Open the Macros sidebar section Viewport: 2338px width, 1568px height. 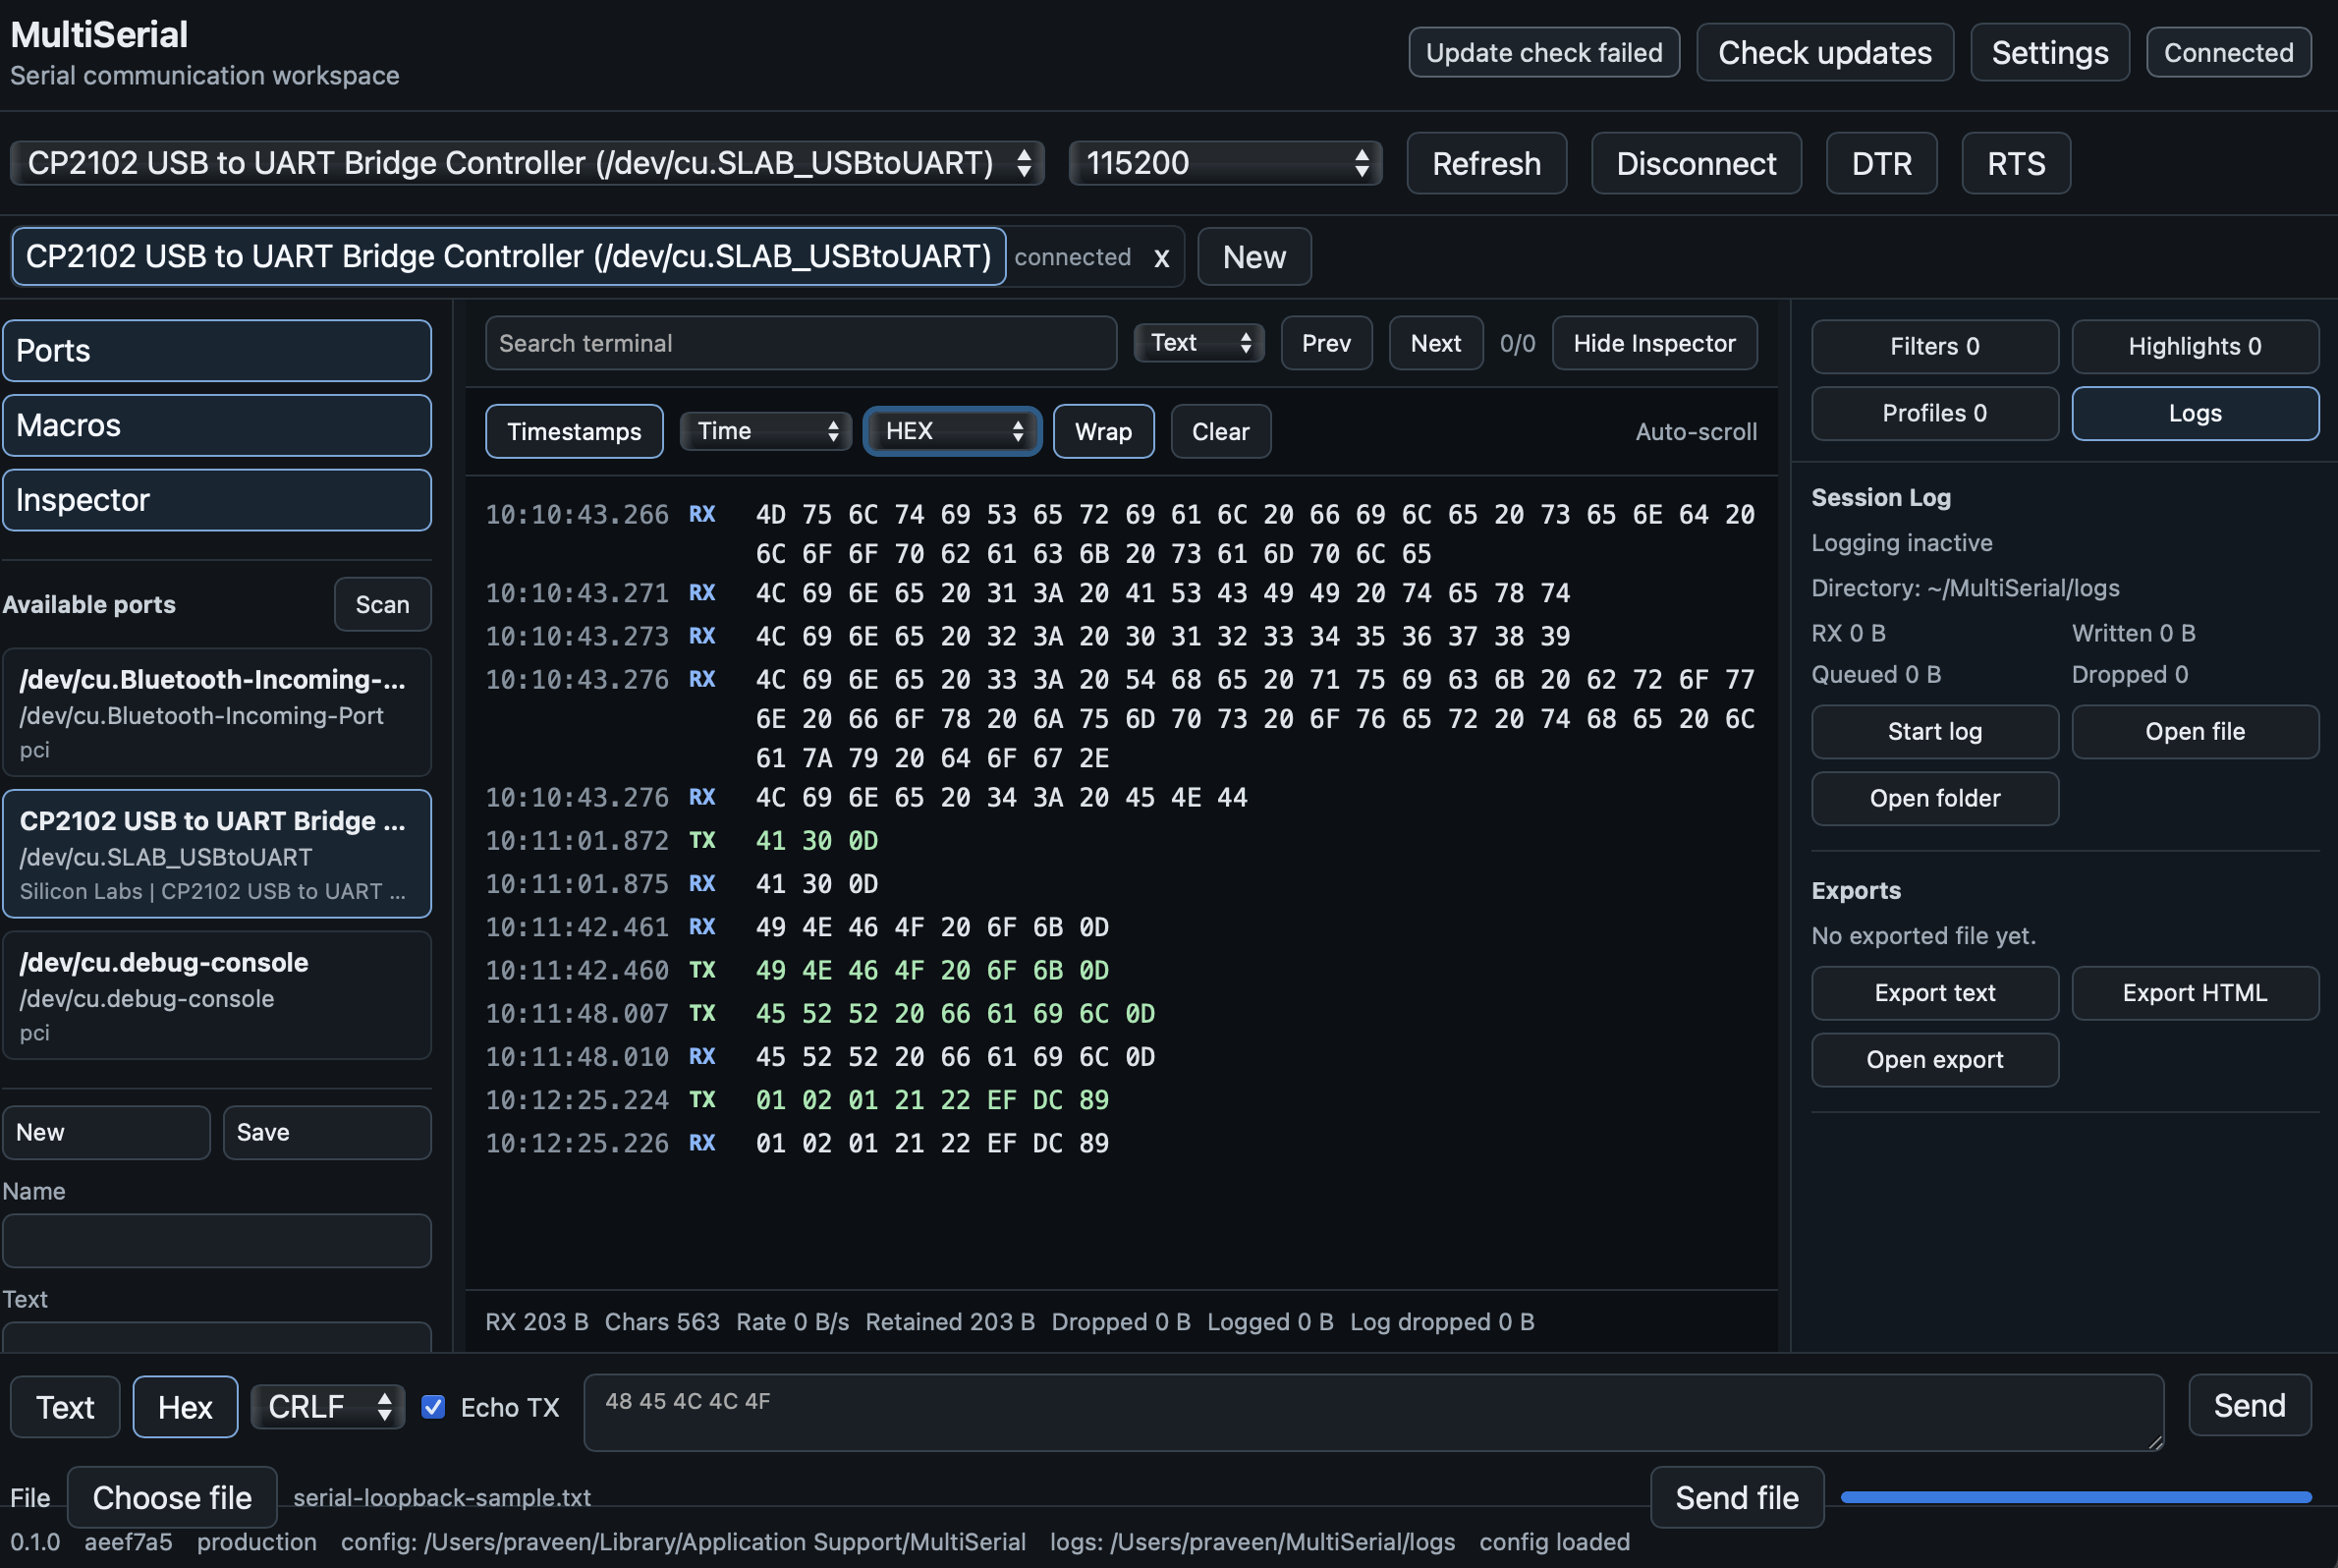[x=217, y=425]
